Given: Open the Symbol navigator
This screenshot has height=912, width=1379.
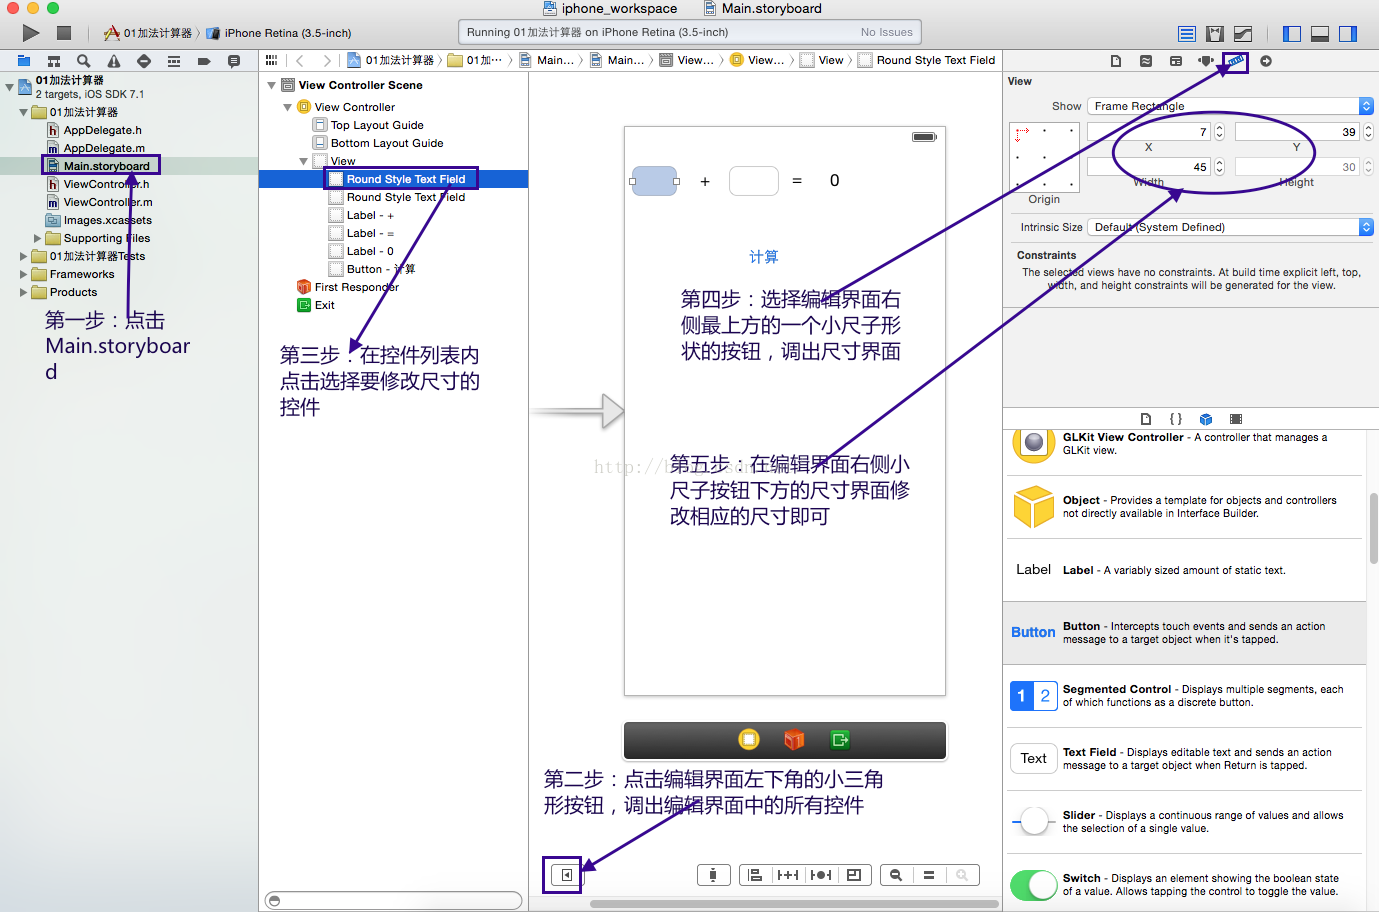Looking at the screenshot, I should [x=54, y=61].
